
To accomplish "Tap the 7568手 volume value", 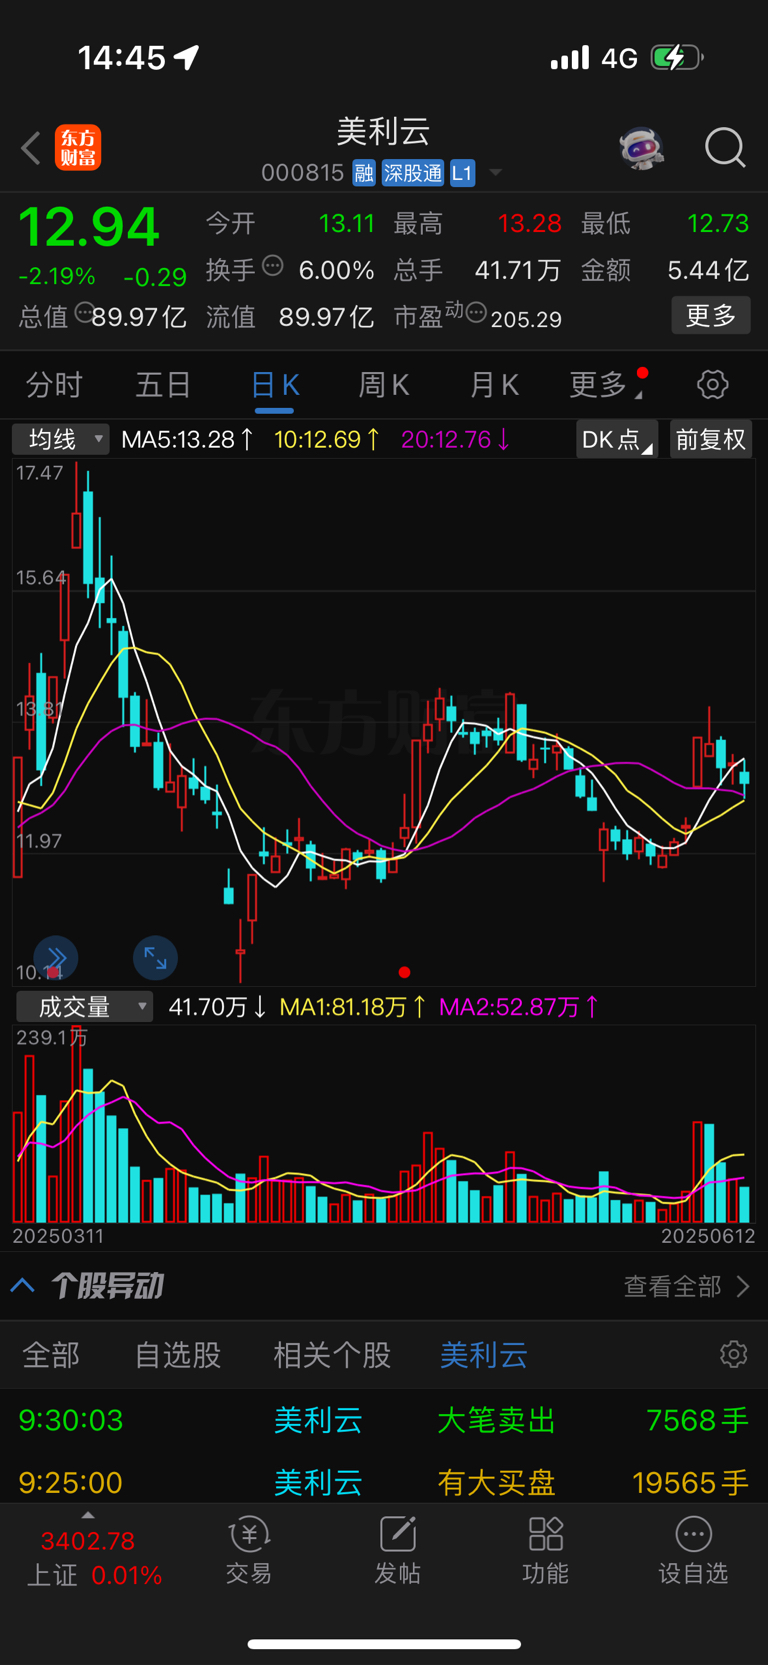I will click(697, 1420).
